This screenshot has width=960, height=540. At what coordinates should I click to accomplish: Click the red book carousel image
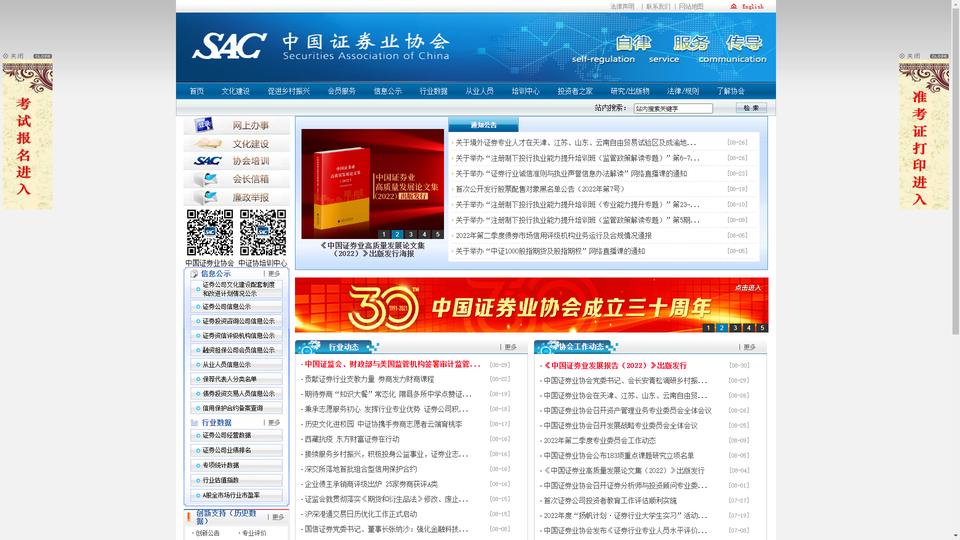click(x=372, y=184)
